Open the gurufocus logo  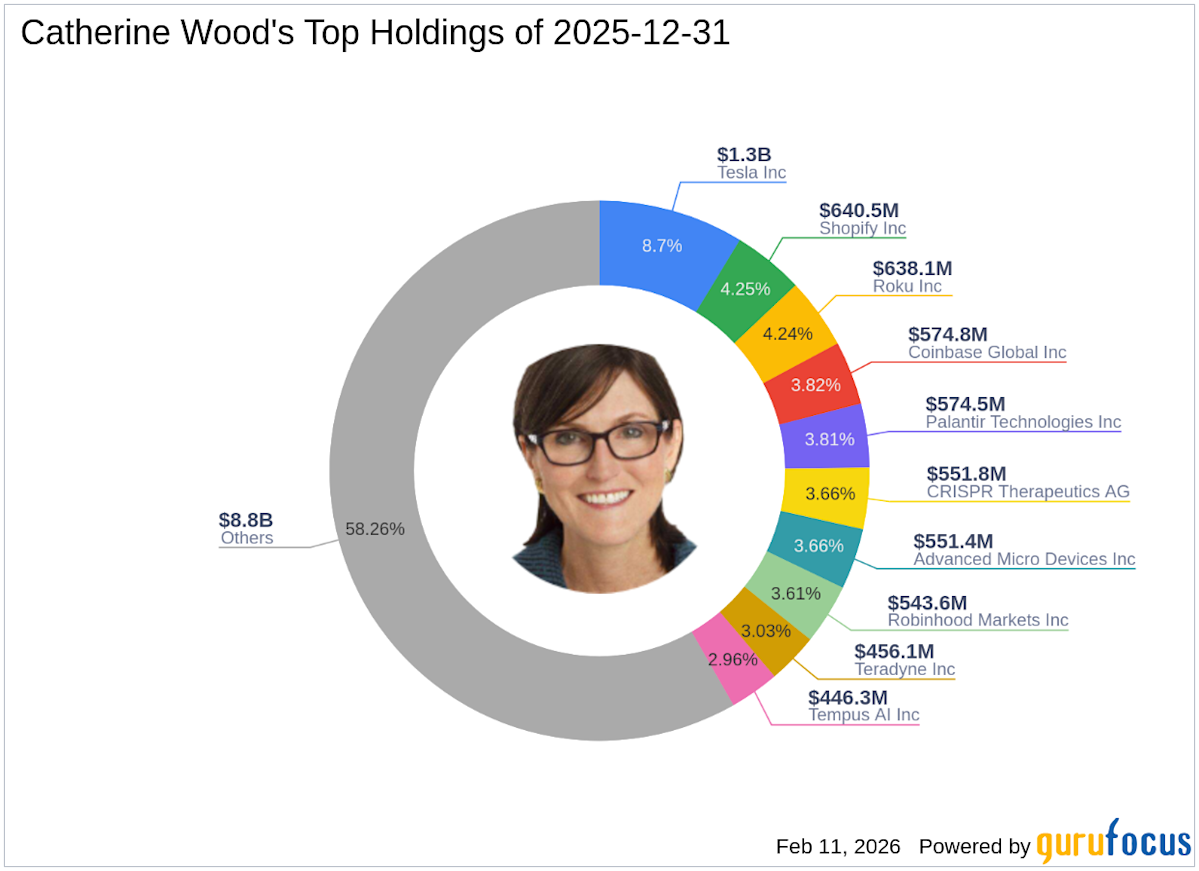(x=1112, y=845)
